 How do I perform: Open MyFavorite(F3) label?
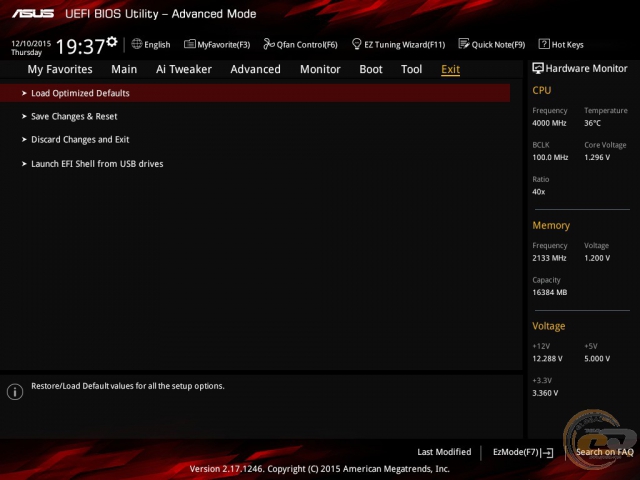click(x=224, y=44)
